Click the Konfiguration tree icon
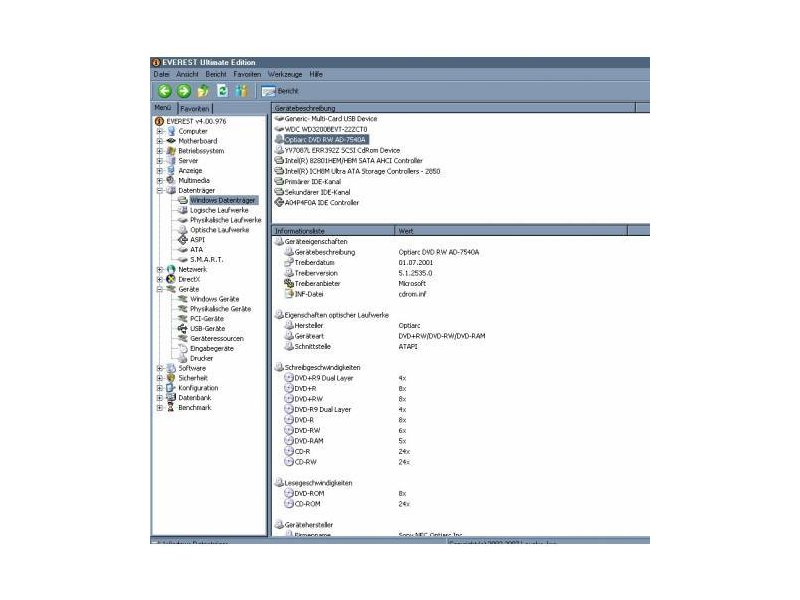Screen dimensions: 800x600 tap(171, 388)
